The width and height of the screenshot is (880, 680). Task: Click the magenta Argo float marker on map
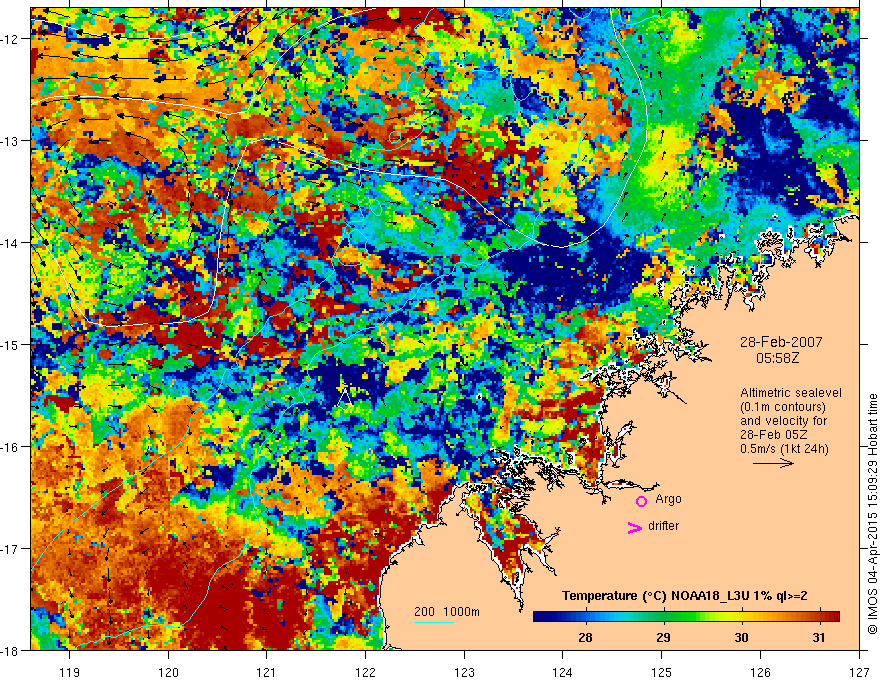pyautogui.click(x=280, y=166)
